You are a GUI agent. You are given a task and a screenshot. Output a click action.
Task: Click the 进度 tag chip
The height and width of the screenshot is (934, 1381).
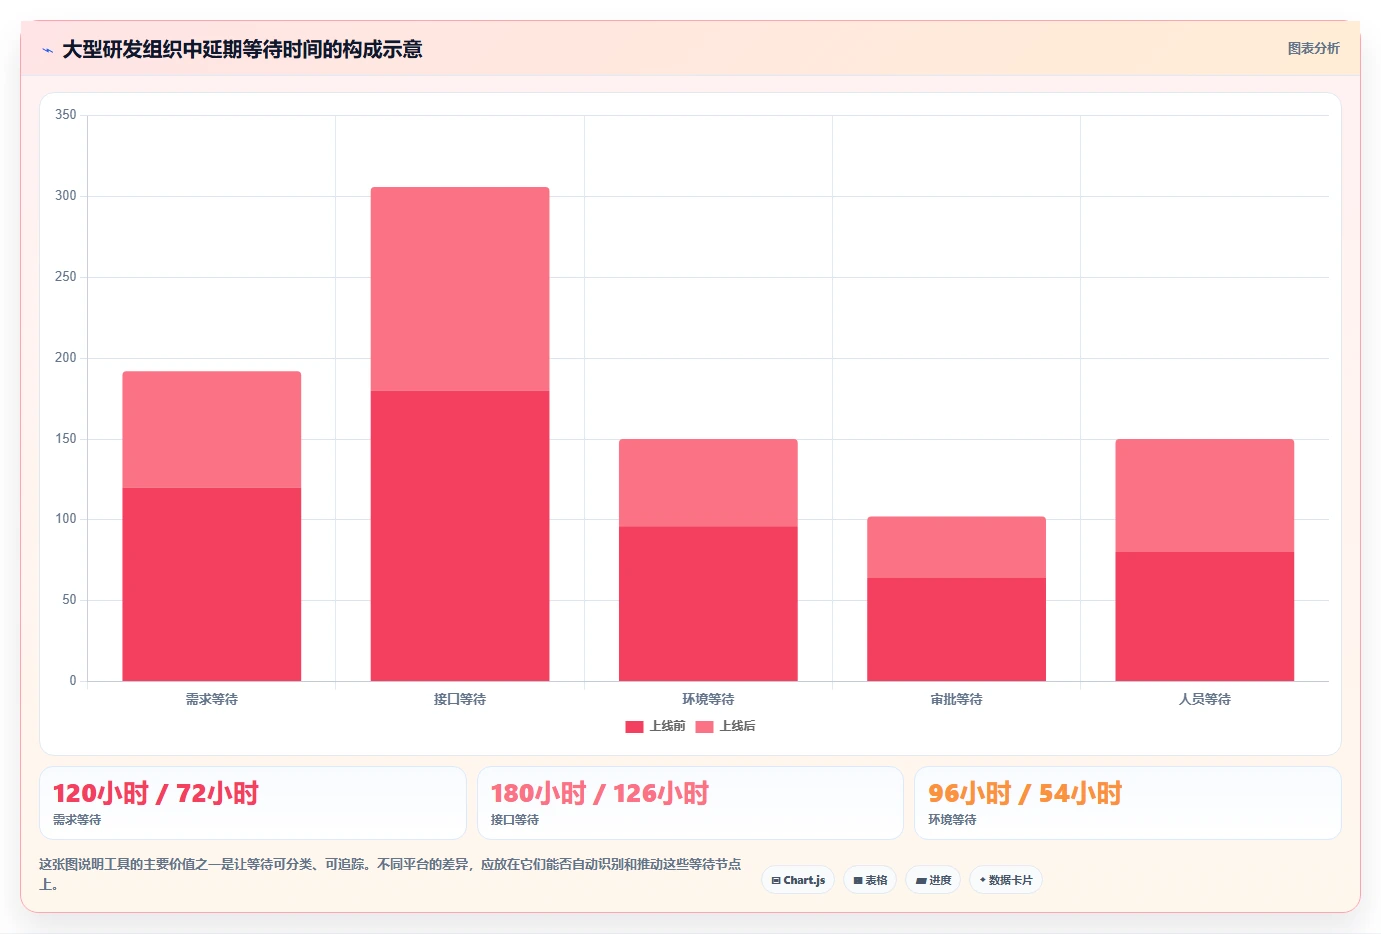point(933,880)
